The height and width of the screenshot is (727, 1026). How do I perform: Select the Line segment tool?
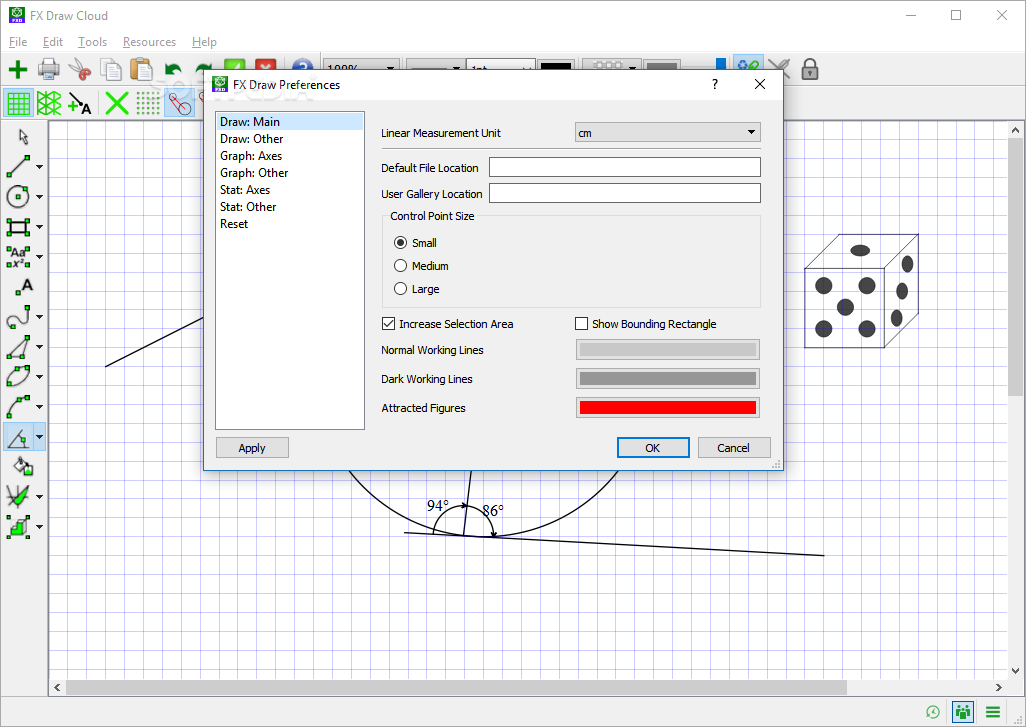[18, 166]
